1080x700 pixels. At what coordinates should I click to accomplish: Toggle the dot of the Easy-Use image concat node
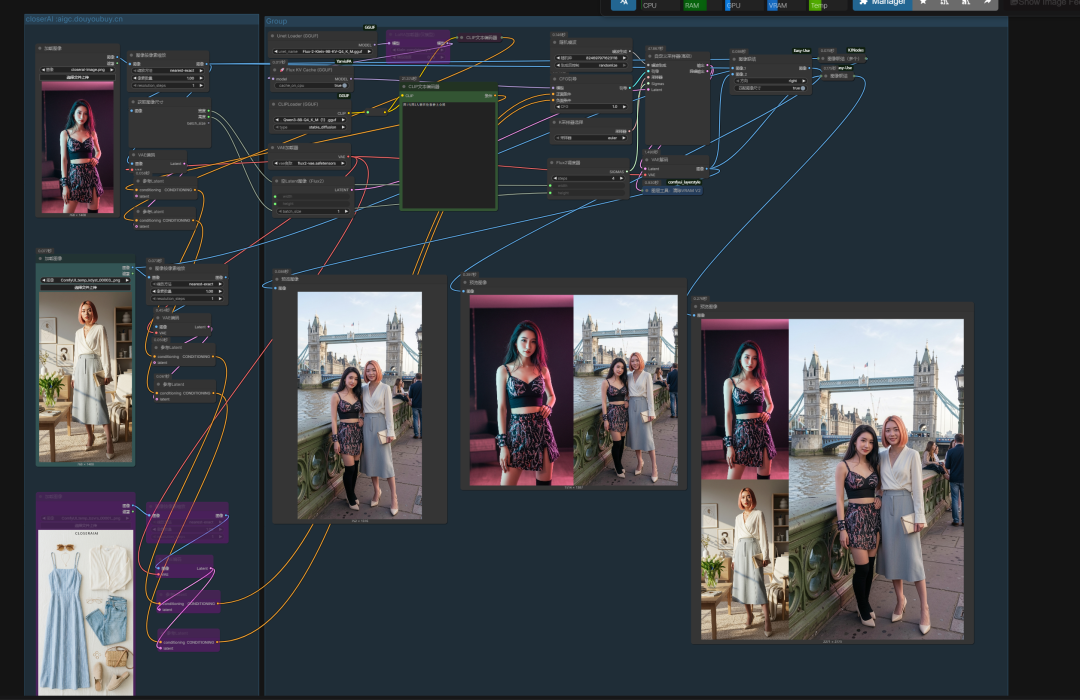click(x=734, y=59)
